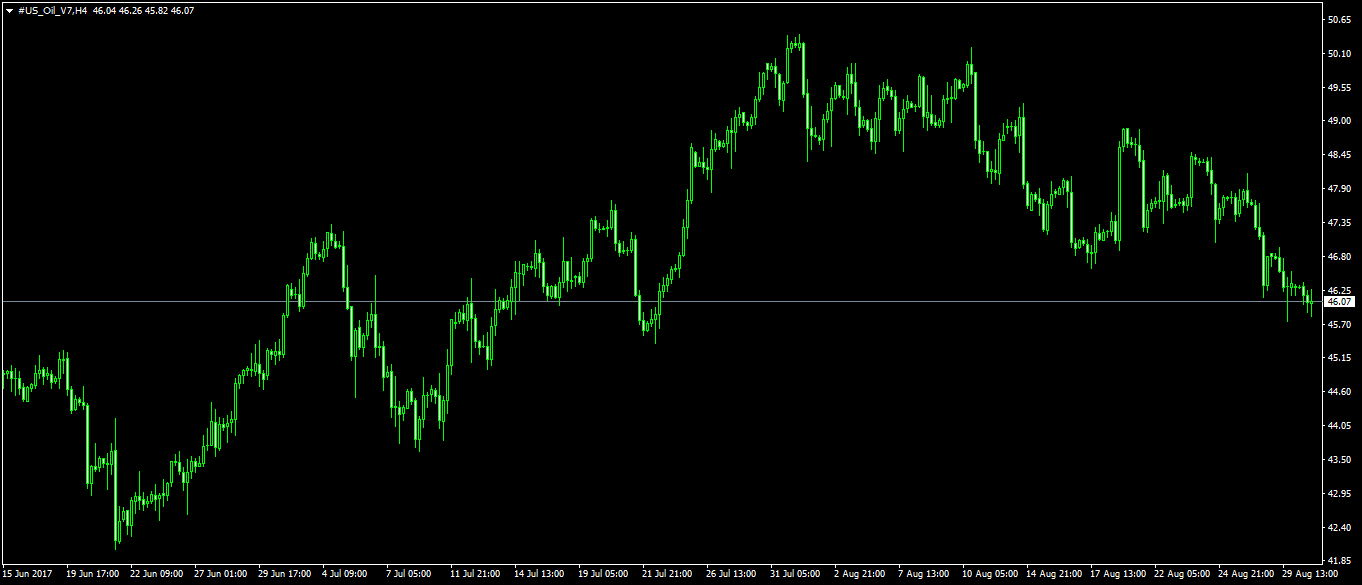Click the 44.05 price axis label

pyautogui.click(x=1340, y=426)
